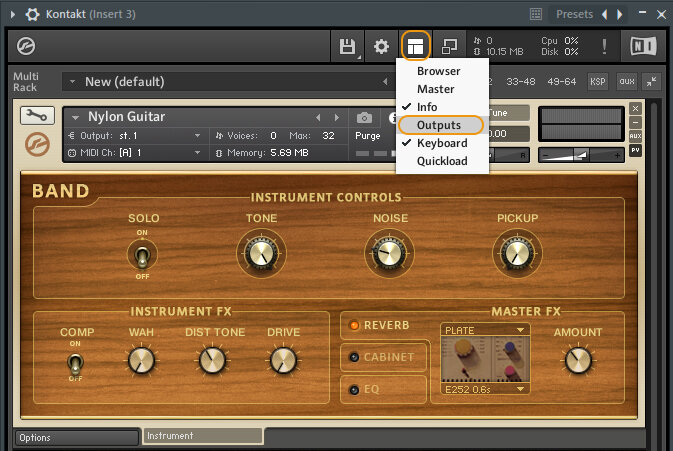Go to next instrument arrow
The width and height of the screenshot is (673, 451).
coord(337,118)
